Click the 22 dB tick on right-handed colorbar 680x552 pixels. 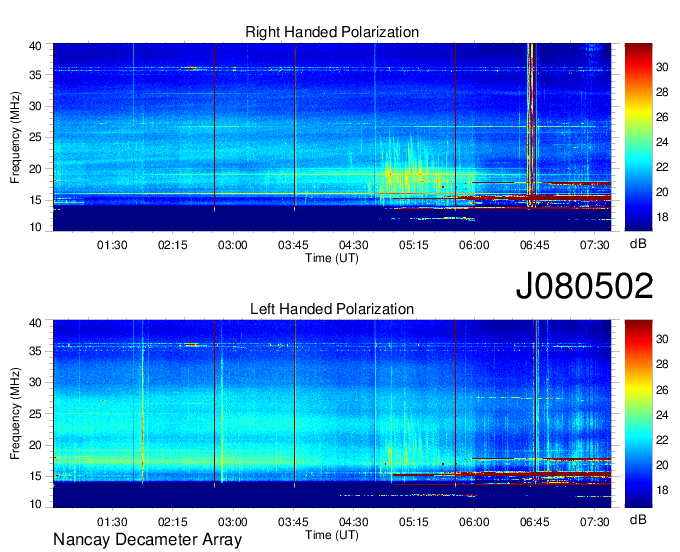pos(662,167)
